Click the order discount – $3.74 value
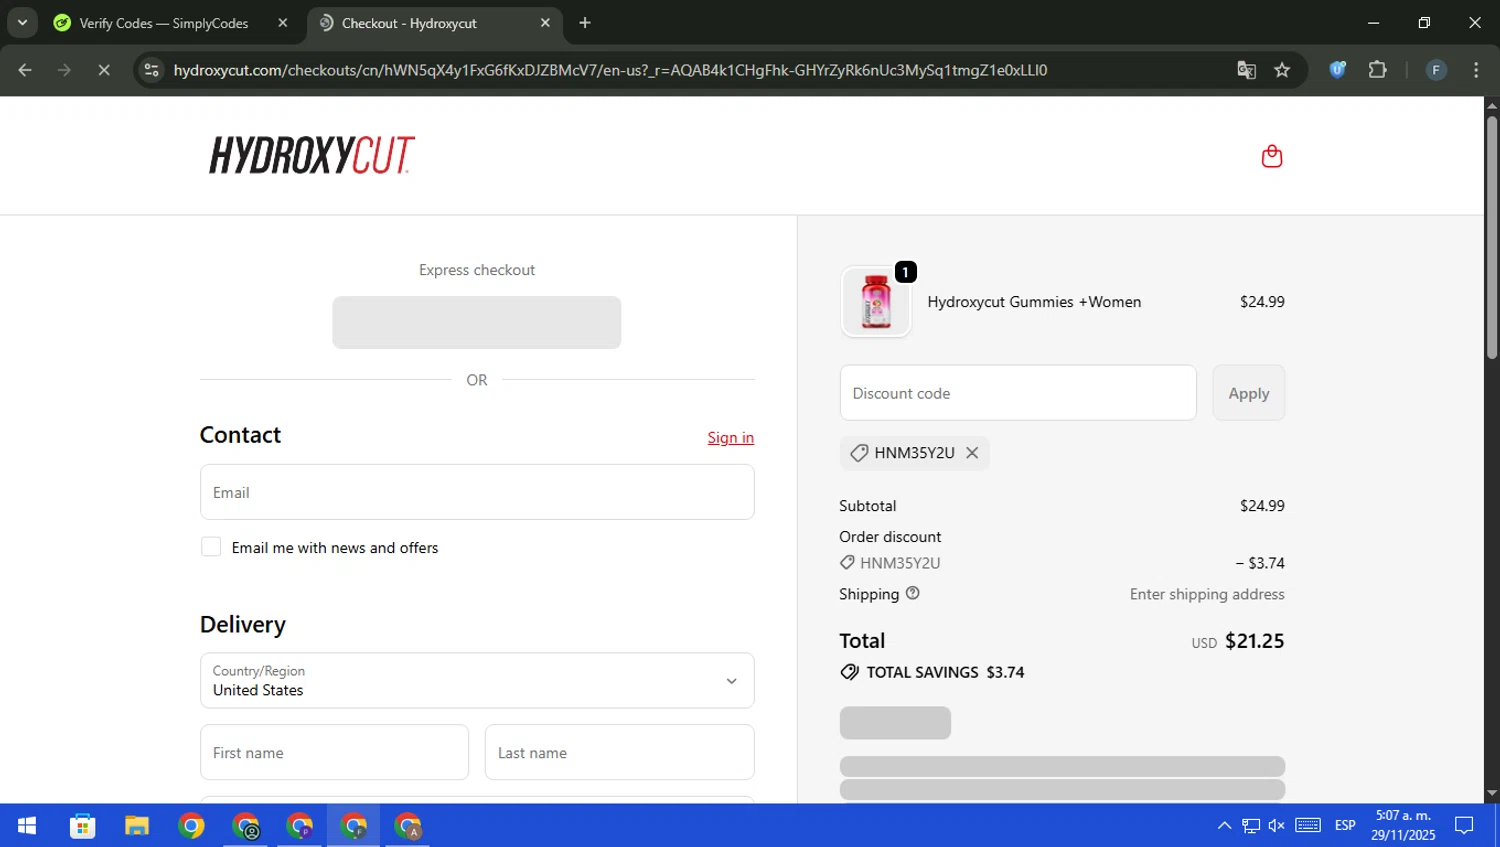 click(x=1260, y=563)
